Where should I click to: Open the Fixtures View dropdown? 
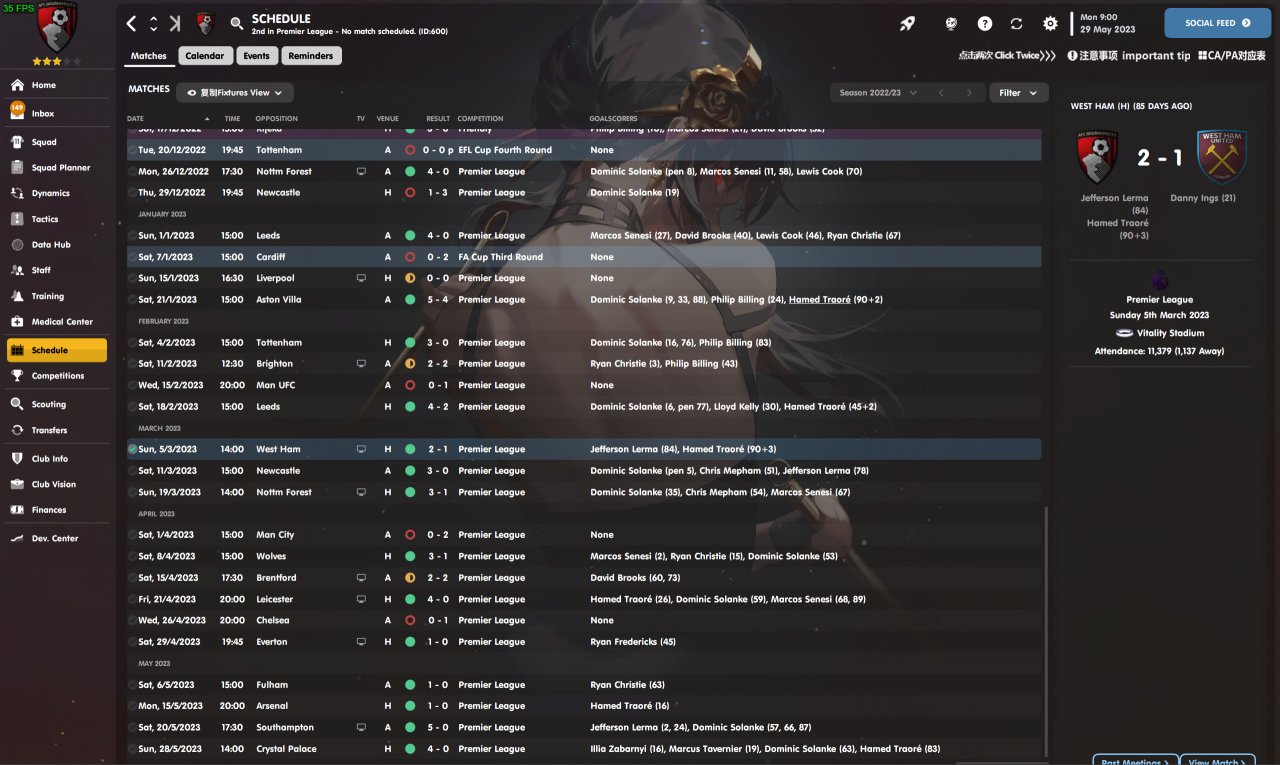pos(235,93)
